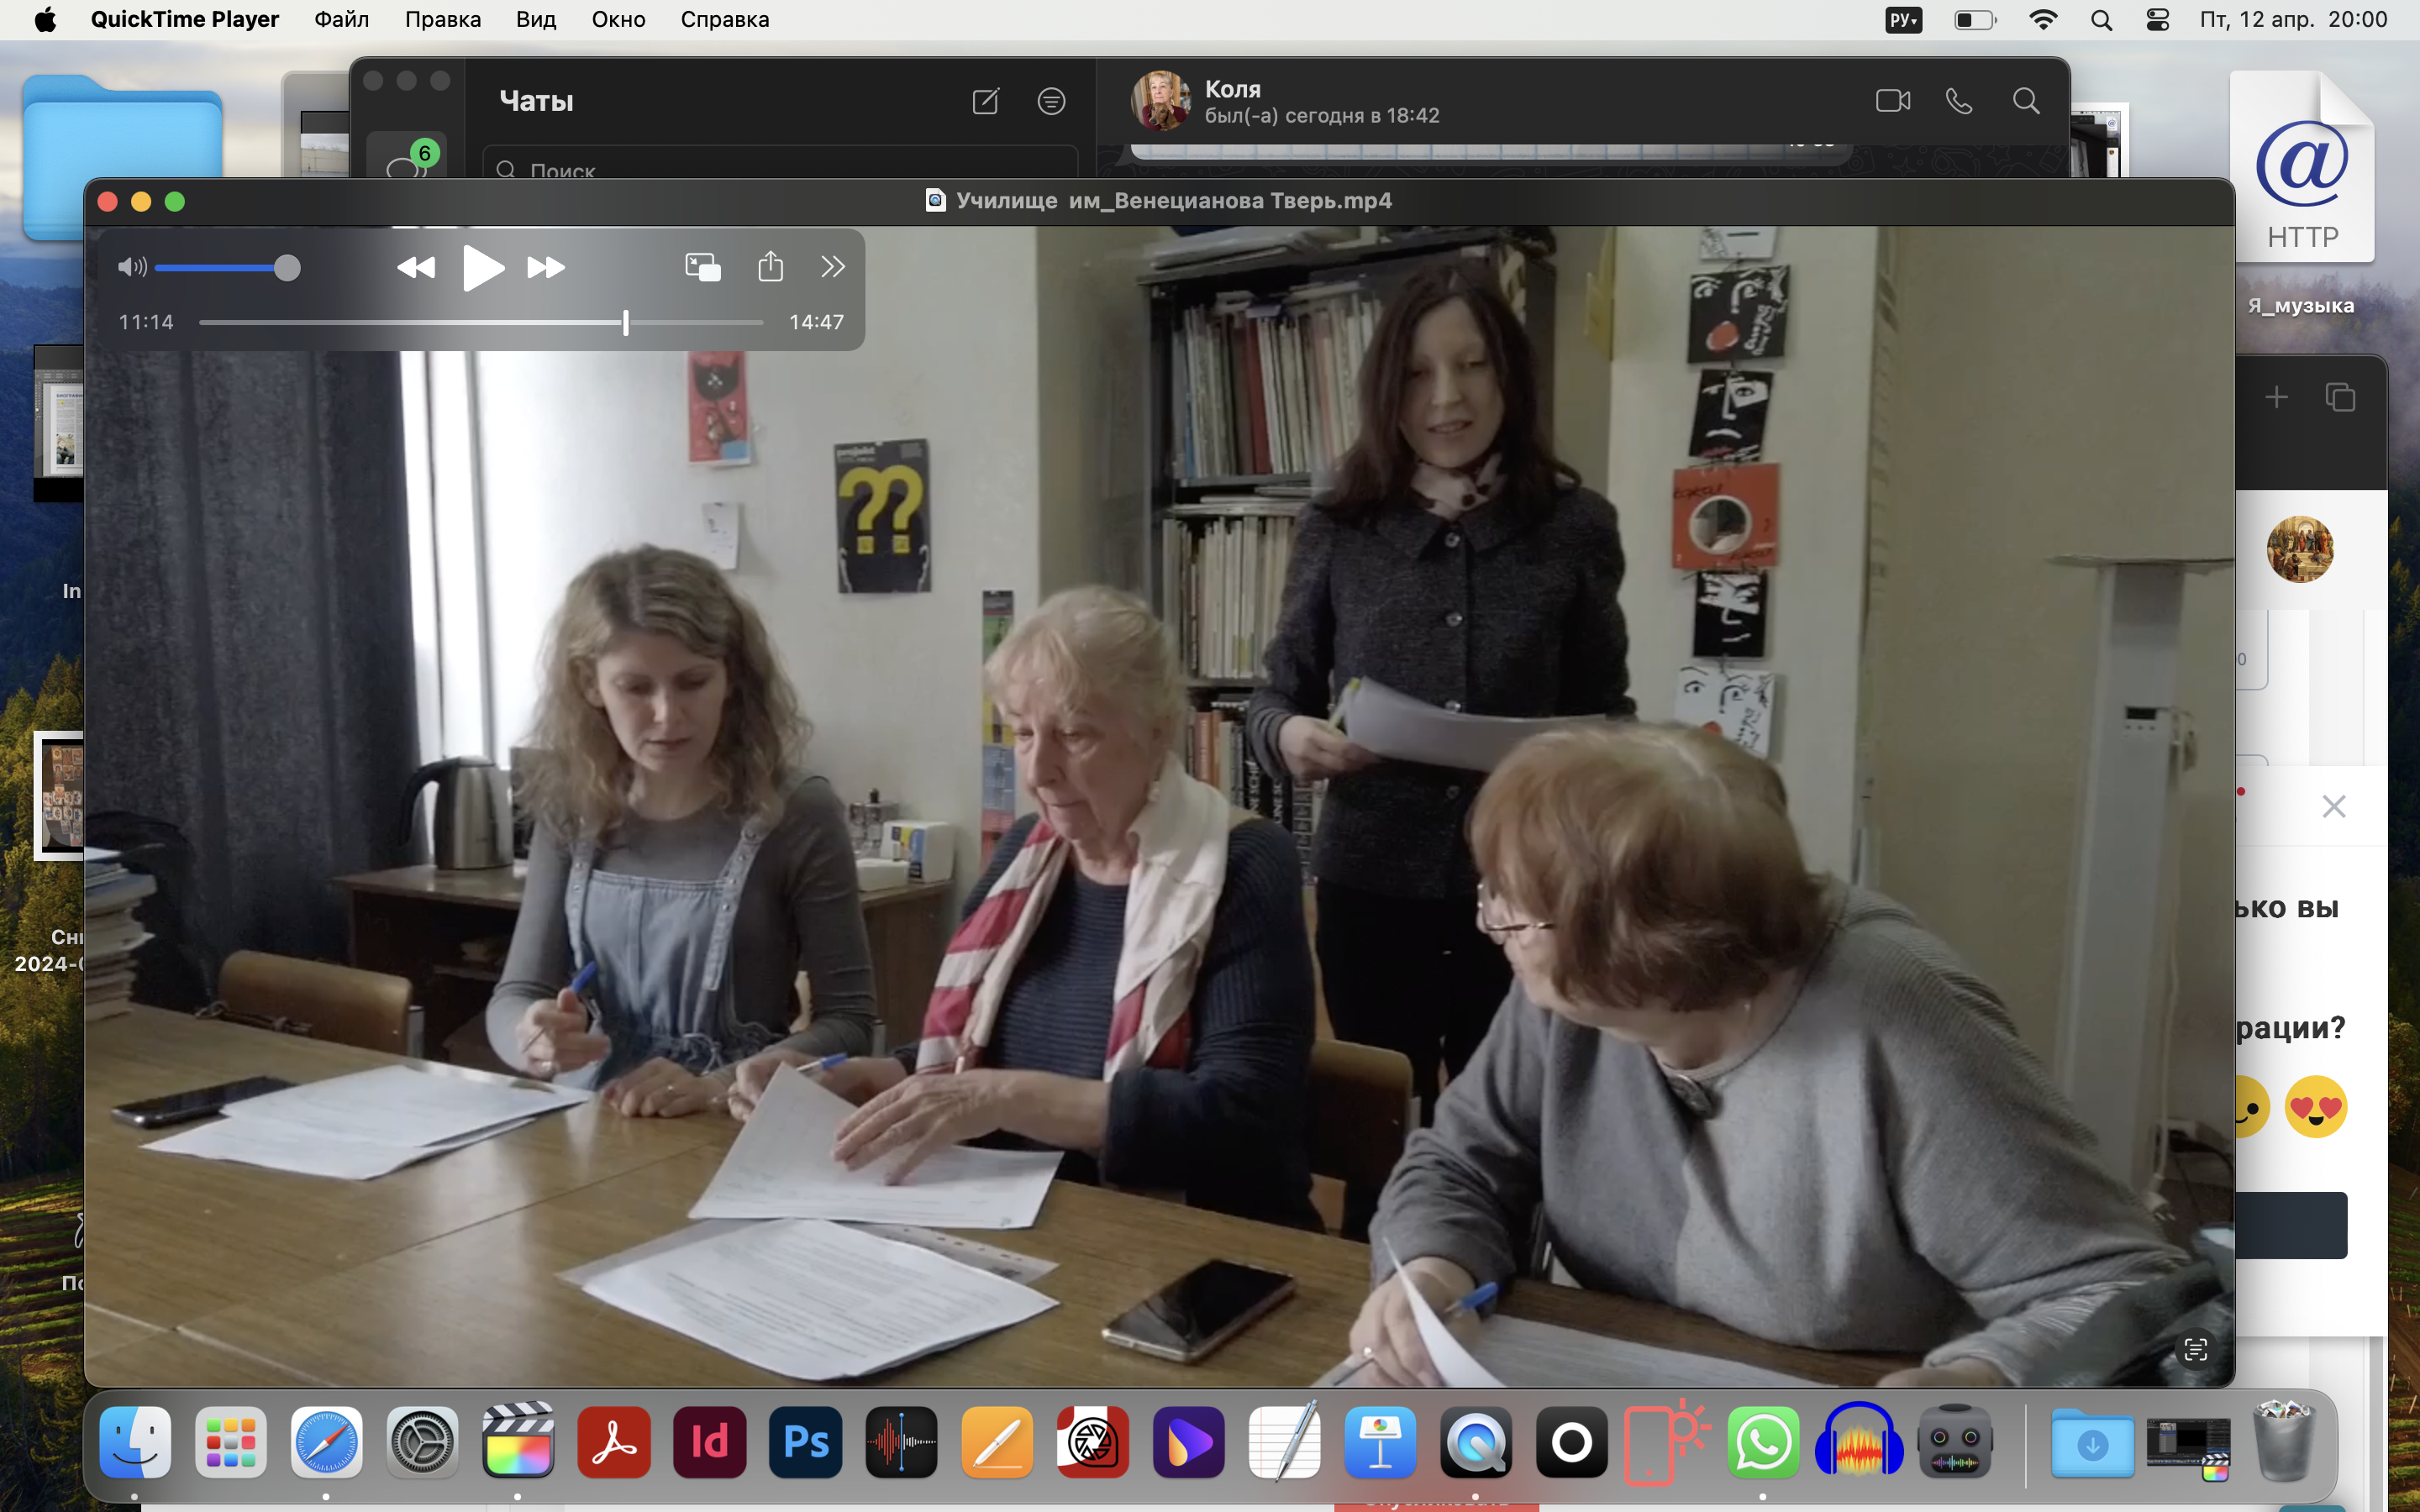
Task: Switch keyboard input language indicator
Action: click(x=1903, y=20)
